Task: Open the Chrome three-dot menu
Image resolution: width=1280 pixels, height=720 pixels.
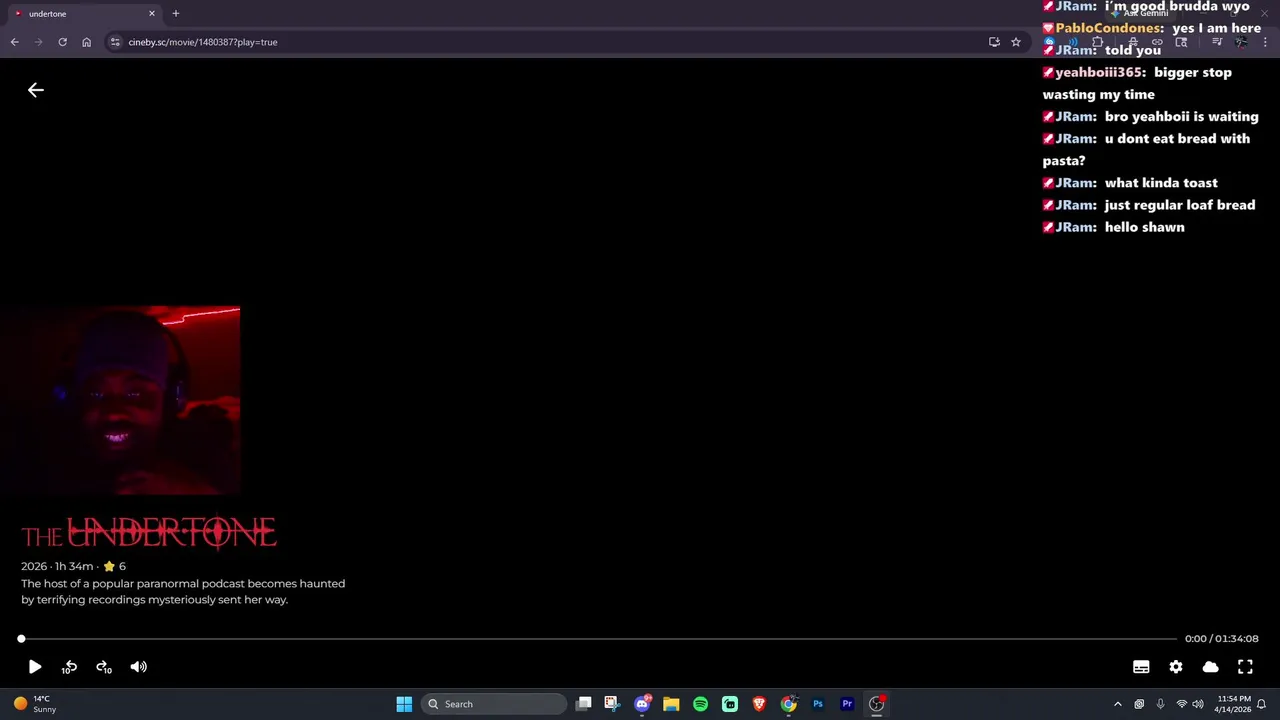Action: tap(1265, 42)
